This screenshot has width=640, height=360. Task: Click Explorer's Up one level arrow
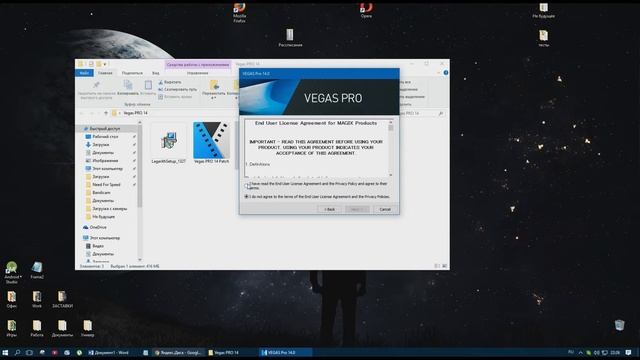pos(106,113)
